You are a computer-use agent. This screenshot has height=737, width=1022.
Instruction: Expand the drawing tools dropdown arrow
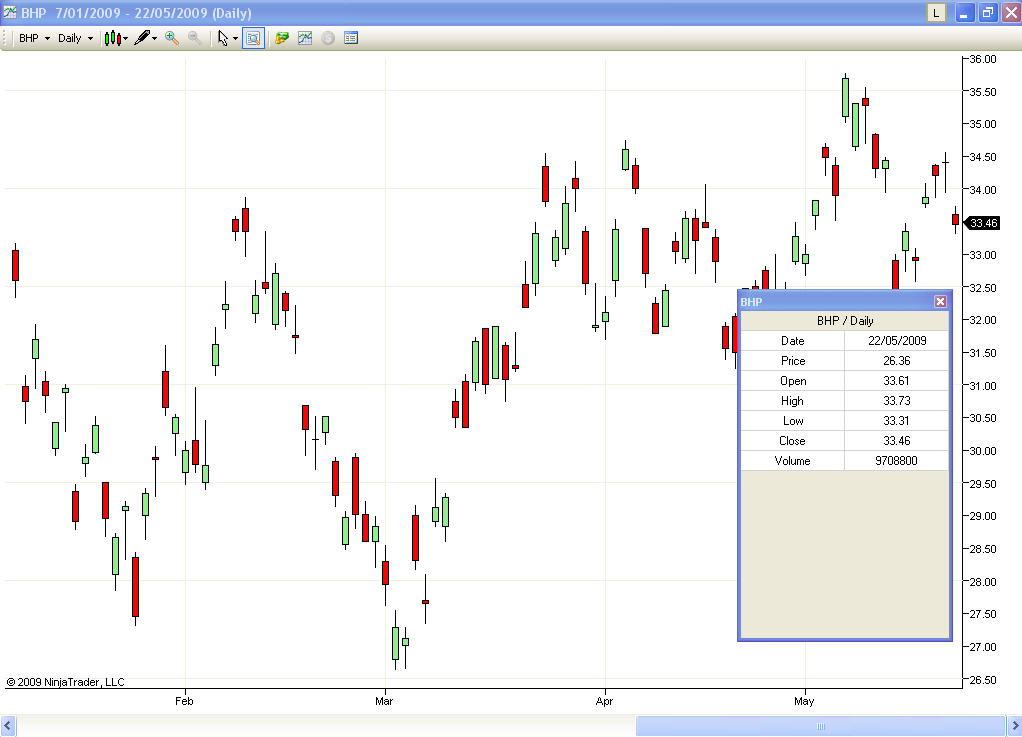click(x=154, y=38)
